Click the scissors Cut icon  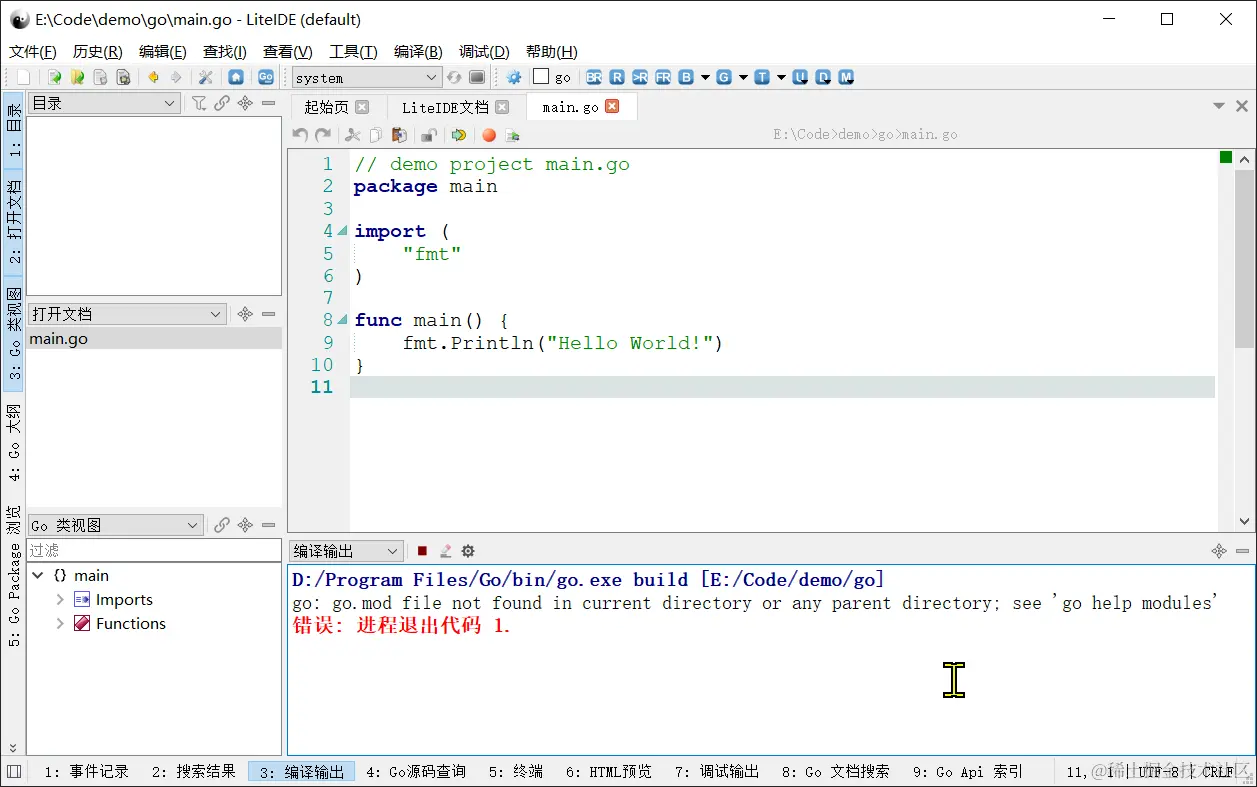(353, 135)
